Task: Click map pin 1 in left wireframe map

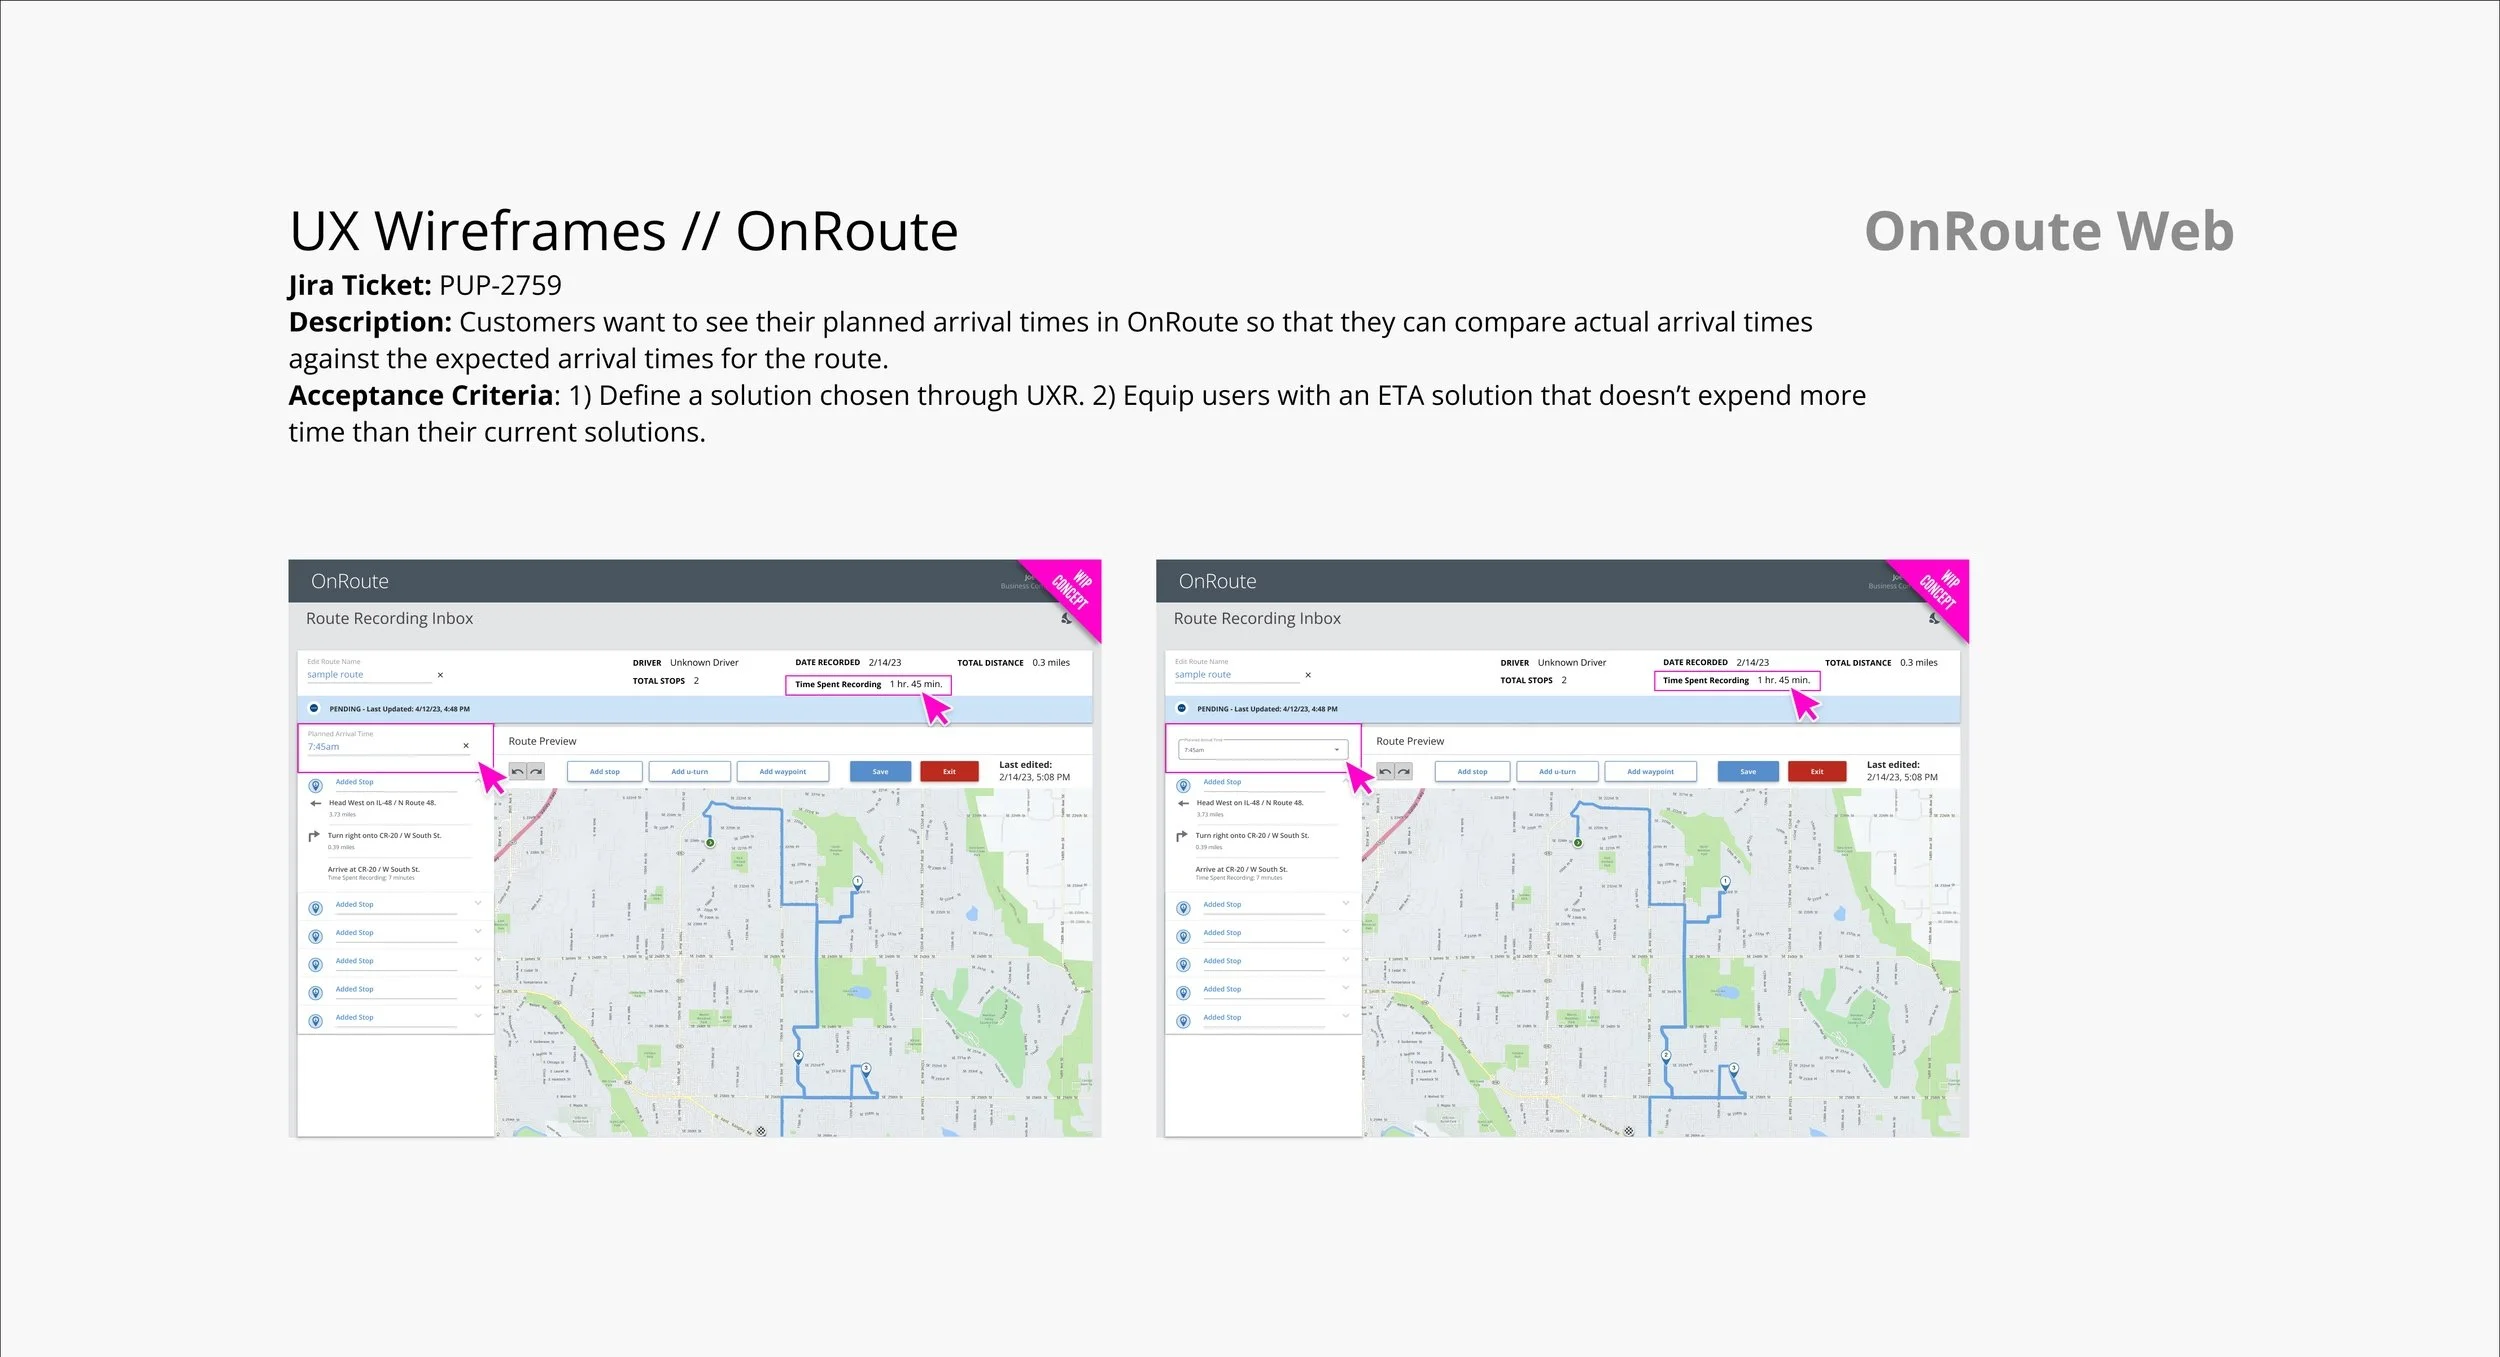Action: (857, 882)
